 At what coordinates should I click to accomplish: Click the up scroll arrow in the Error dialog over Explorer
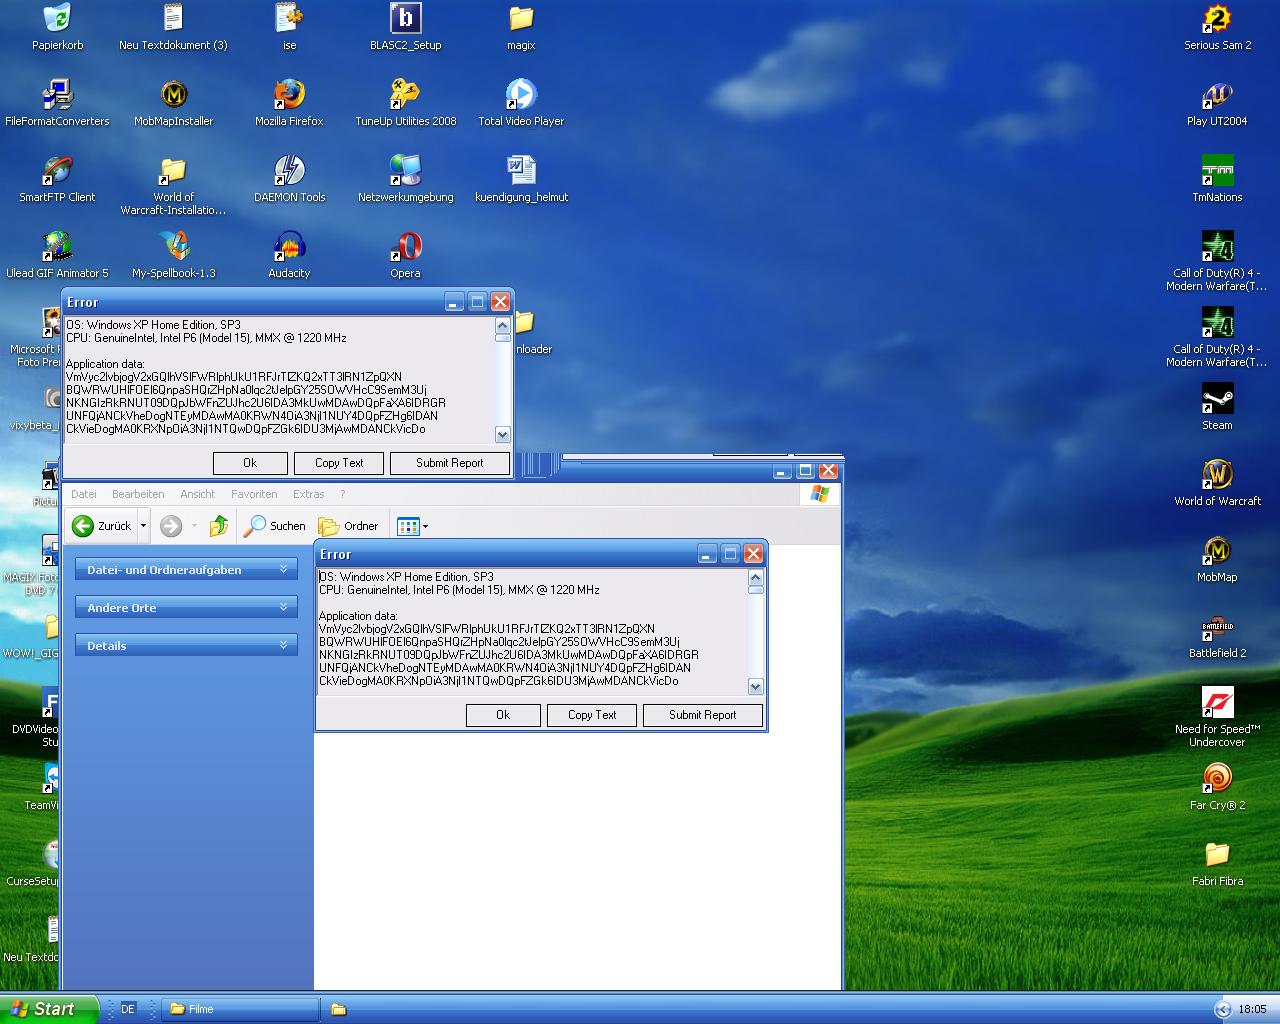tap(756, 578)
